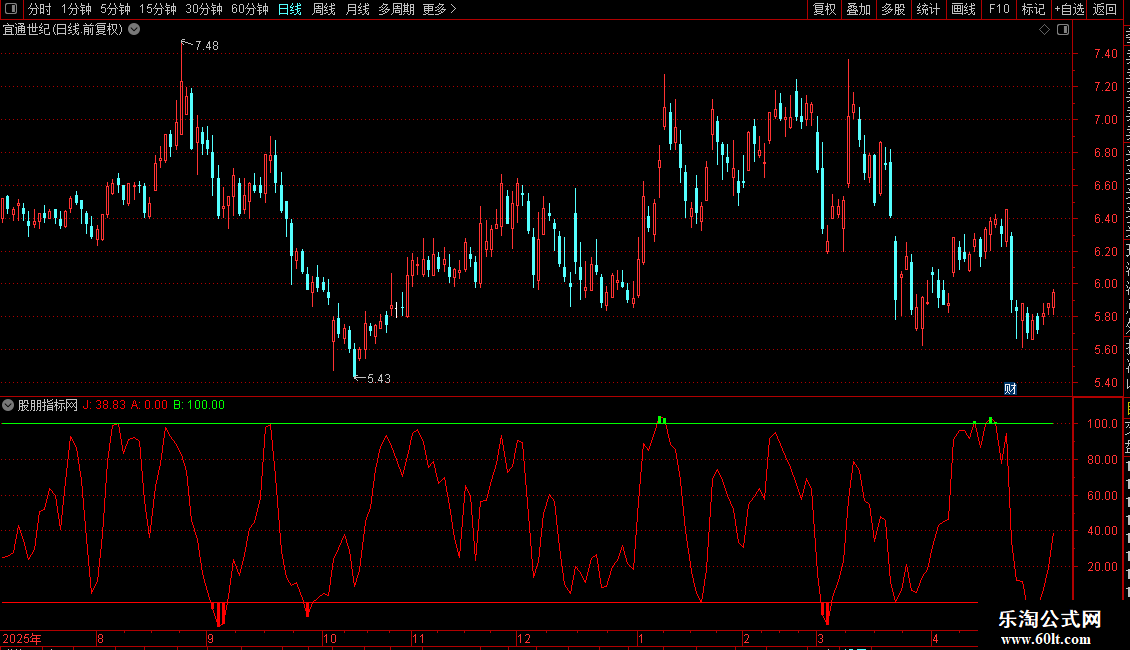Click the diamond icon above the price chart

click(x=1044, y=30)
